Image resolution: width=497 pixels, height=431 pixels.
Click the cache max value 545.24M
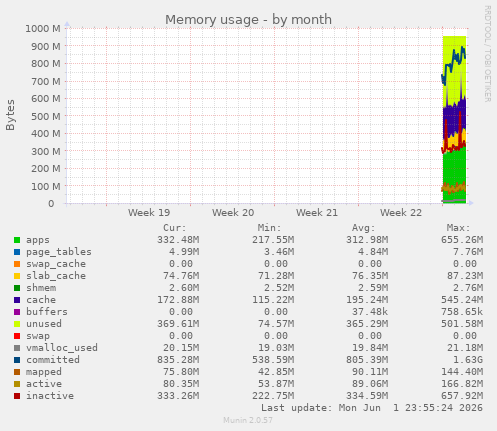point(462,300)
